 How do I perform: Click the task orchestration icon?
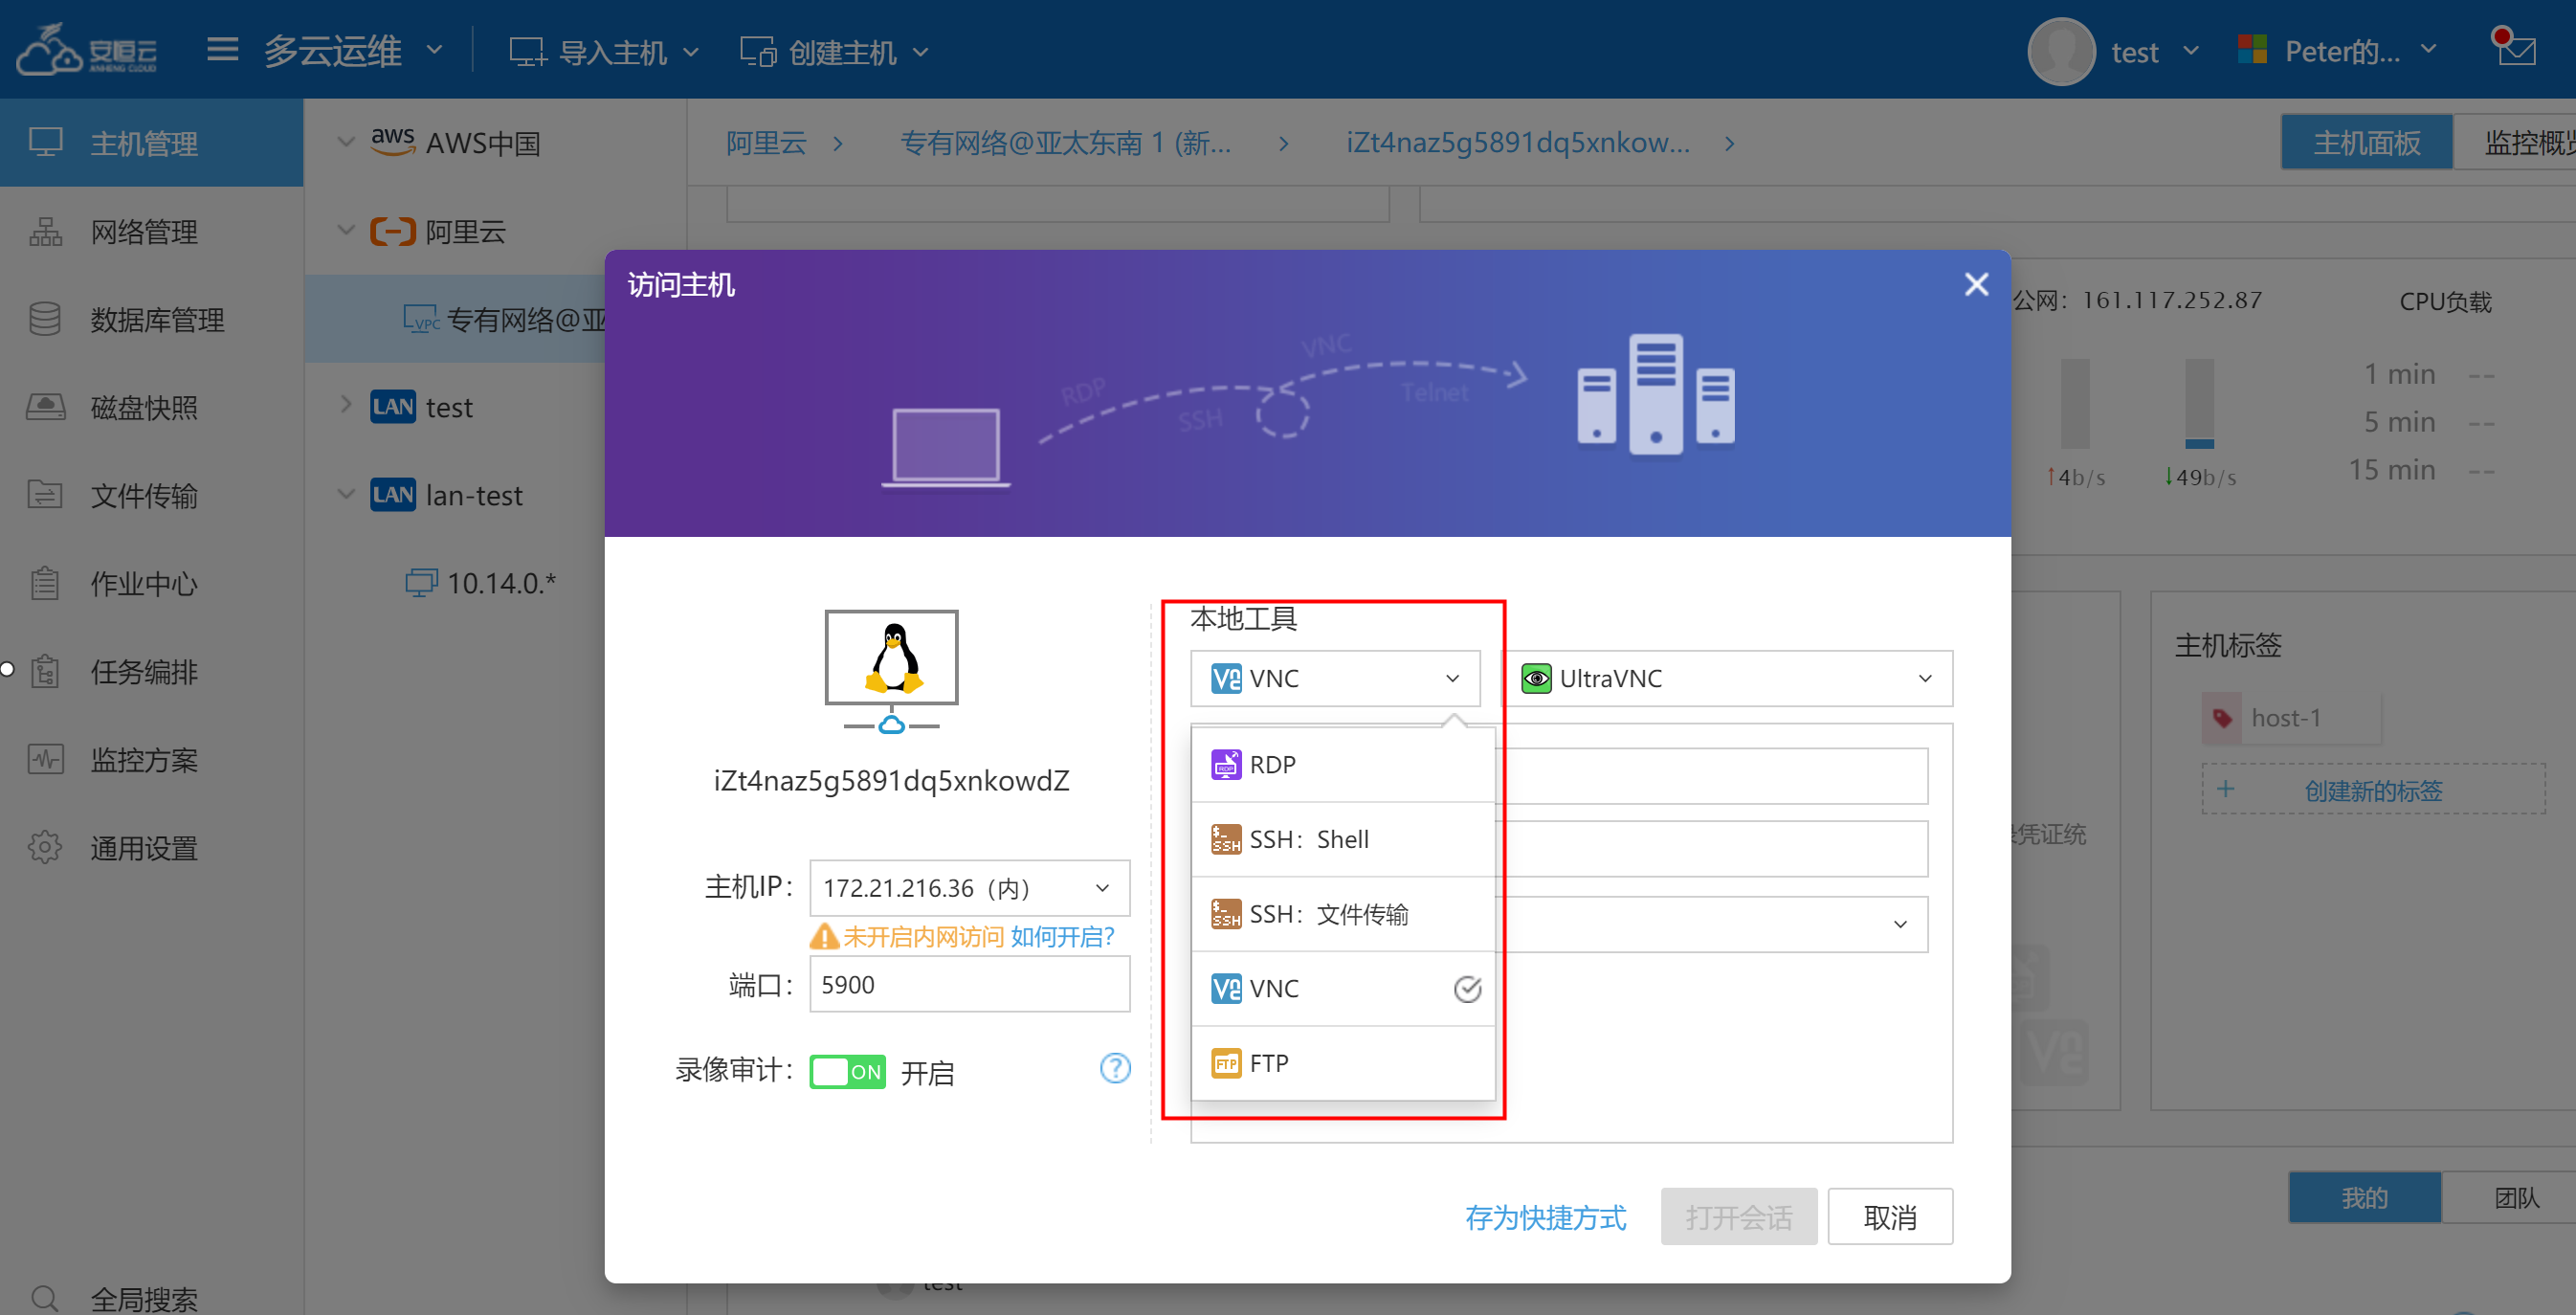[x=45, y=671]
